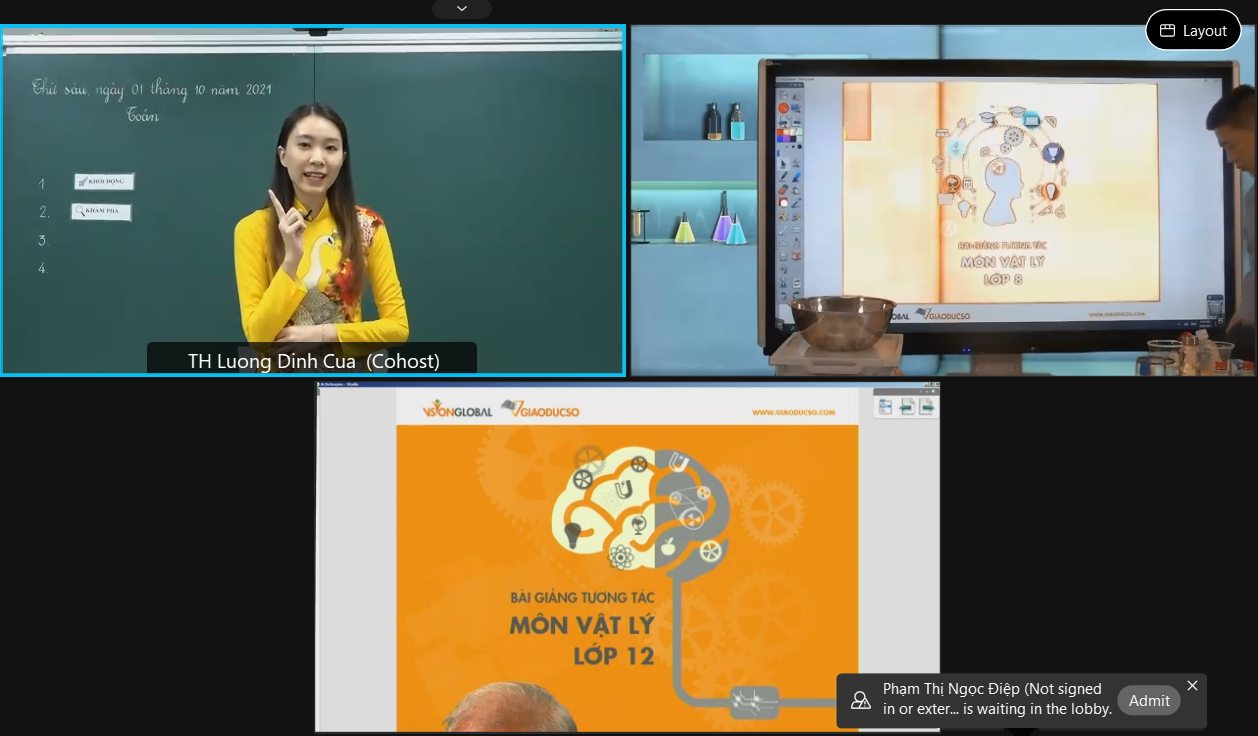Click the WWW.GIAODUCSO.COM text in shared slide
The width and height of the screenshot is (1258, 736).
click(x=793, y=412)
